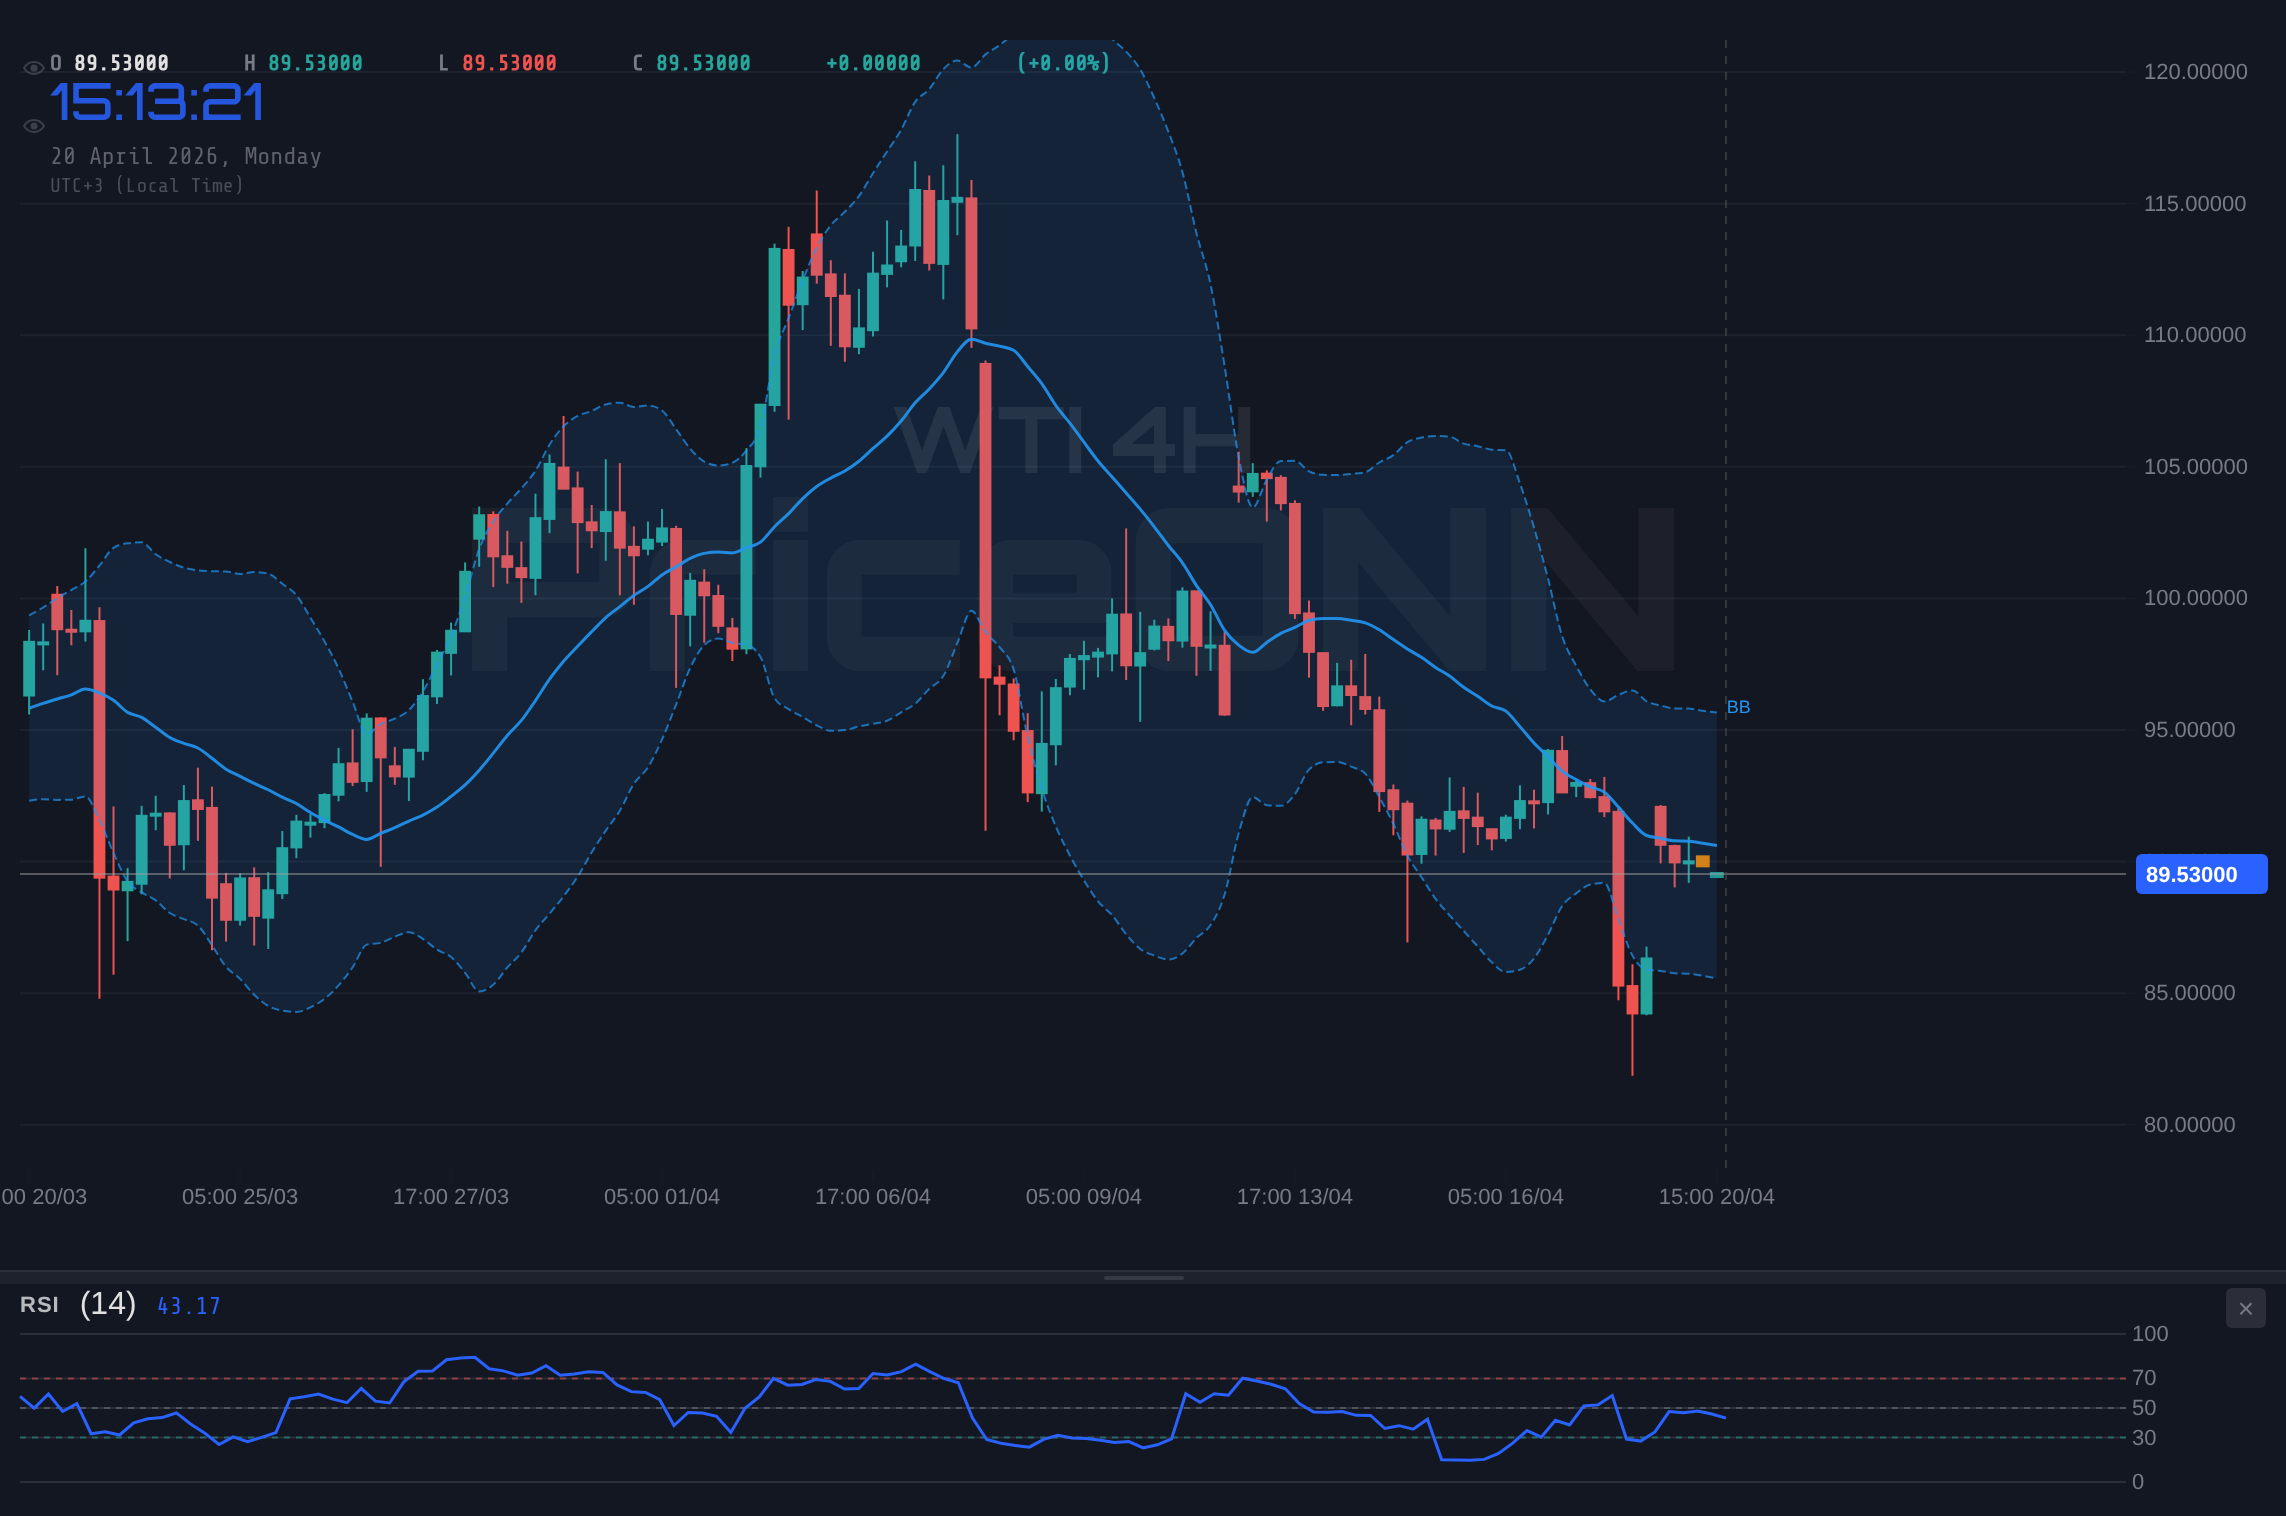Click the RSI value 43.17

click(188, 1306)
